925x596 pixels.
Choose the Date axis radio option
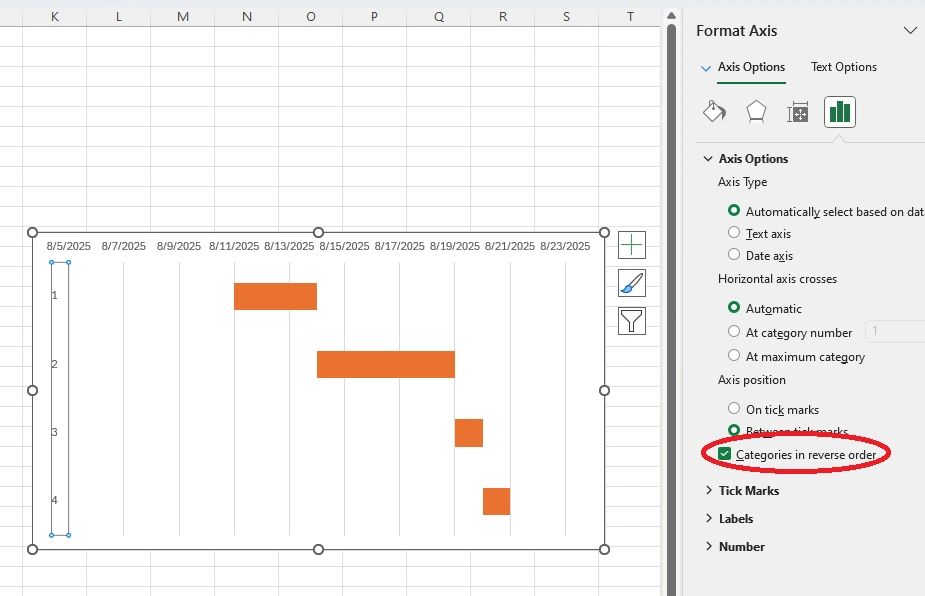pyautogui.click(x=735, y=255)
